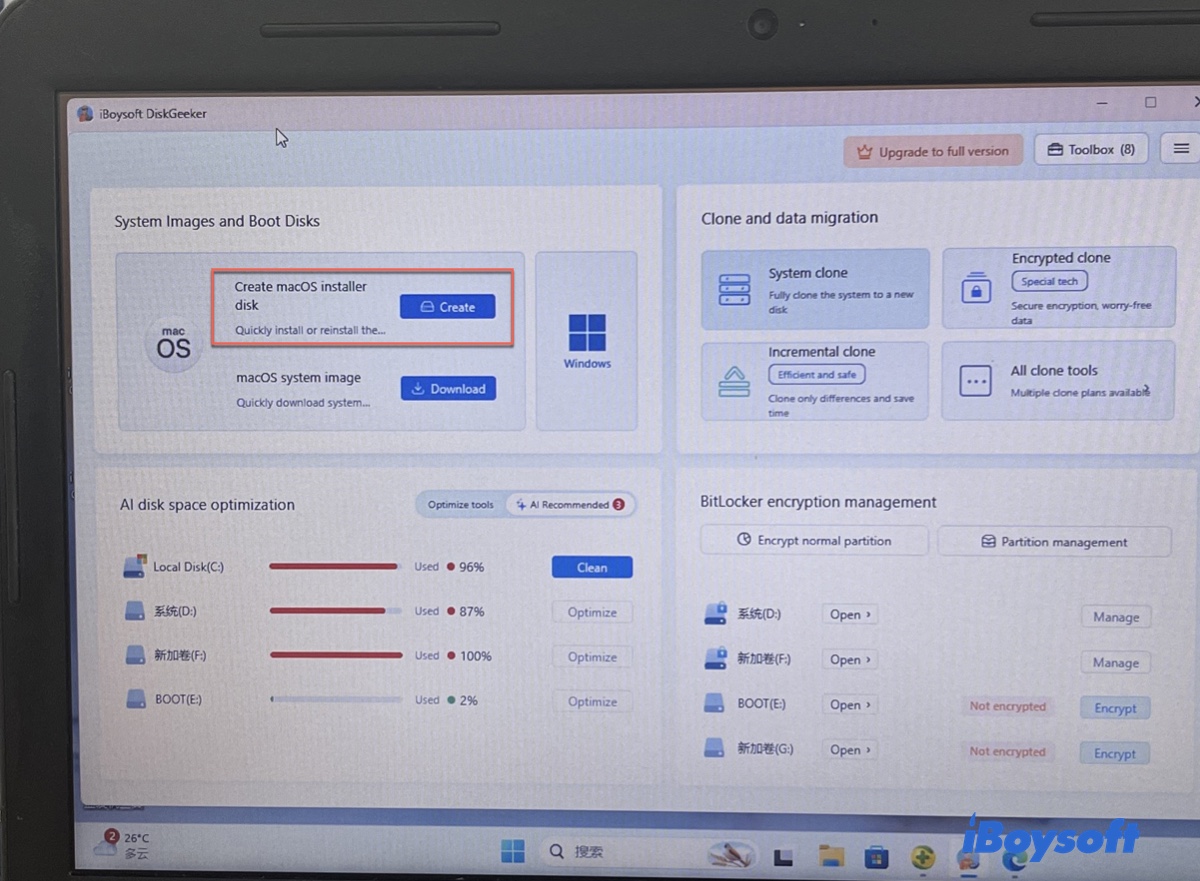Open Encrypt normal partition tab
Image resolution: width=1200 pixels, height=881 pixels.
(814, 540)
